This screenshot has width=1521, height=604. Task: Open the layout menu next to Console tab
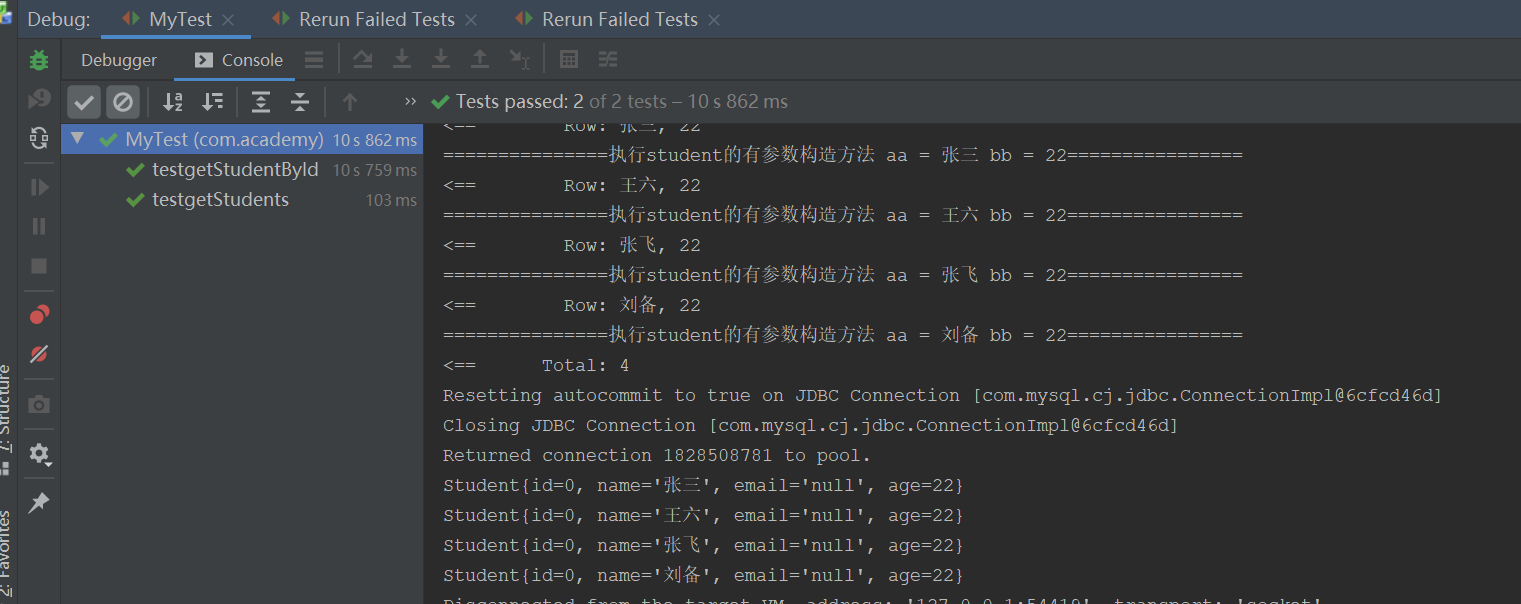coord(314,60)
